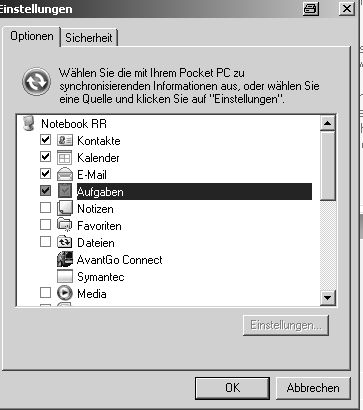This screenshot has width=363, height=410.
Task: Confirm with the OK button
Action: [x=232, y=388]
